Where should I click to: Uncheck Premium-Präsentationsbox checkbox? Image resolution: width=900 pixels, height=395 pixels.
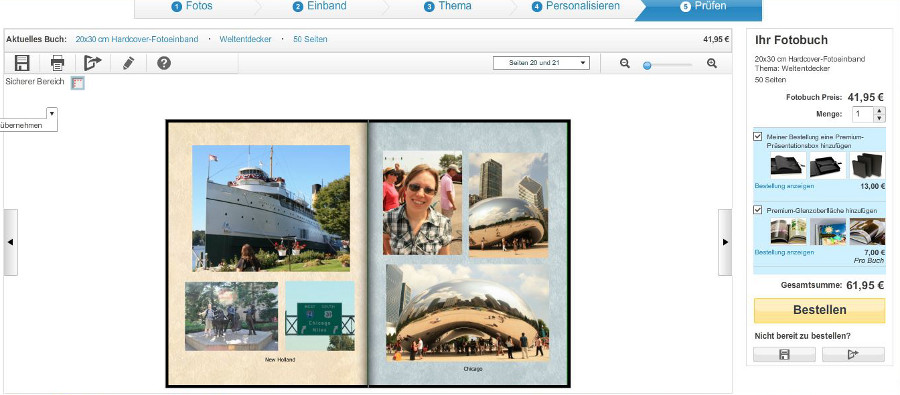point(758,137)
